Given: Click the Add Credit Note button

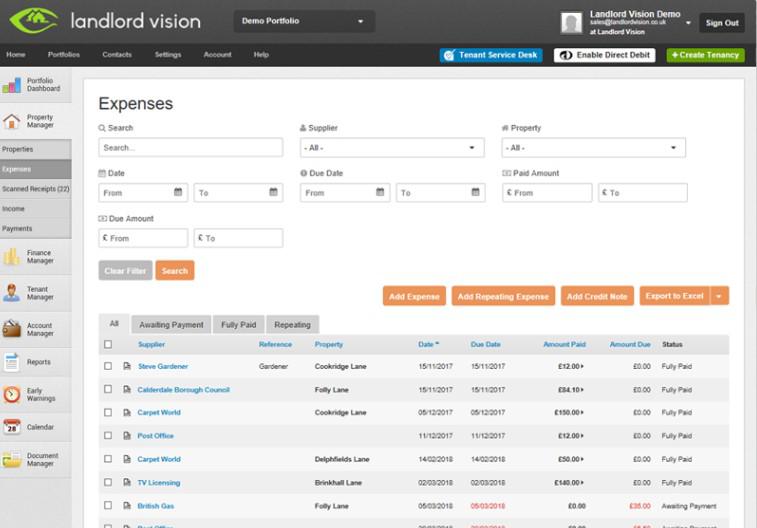Looking at the screenshot, I should [597, 296].
